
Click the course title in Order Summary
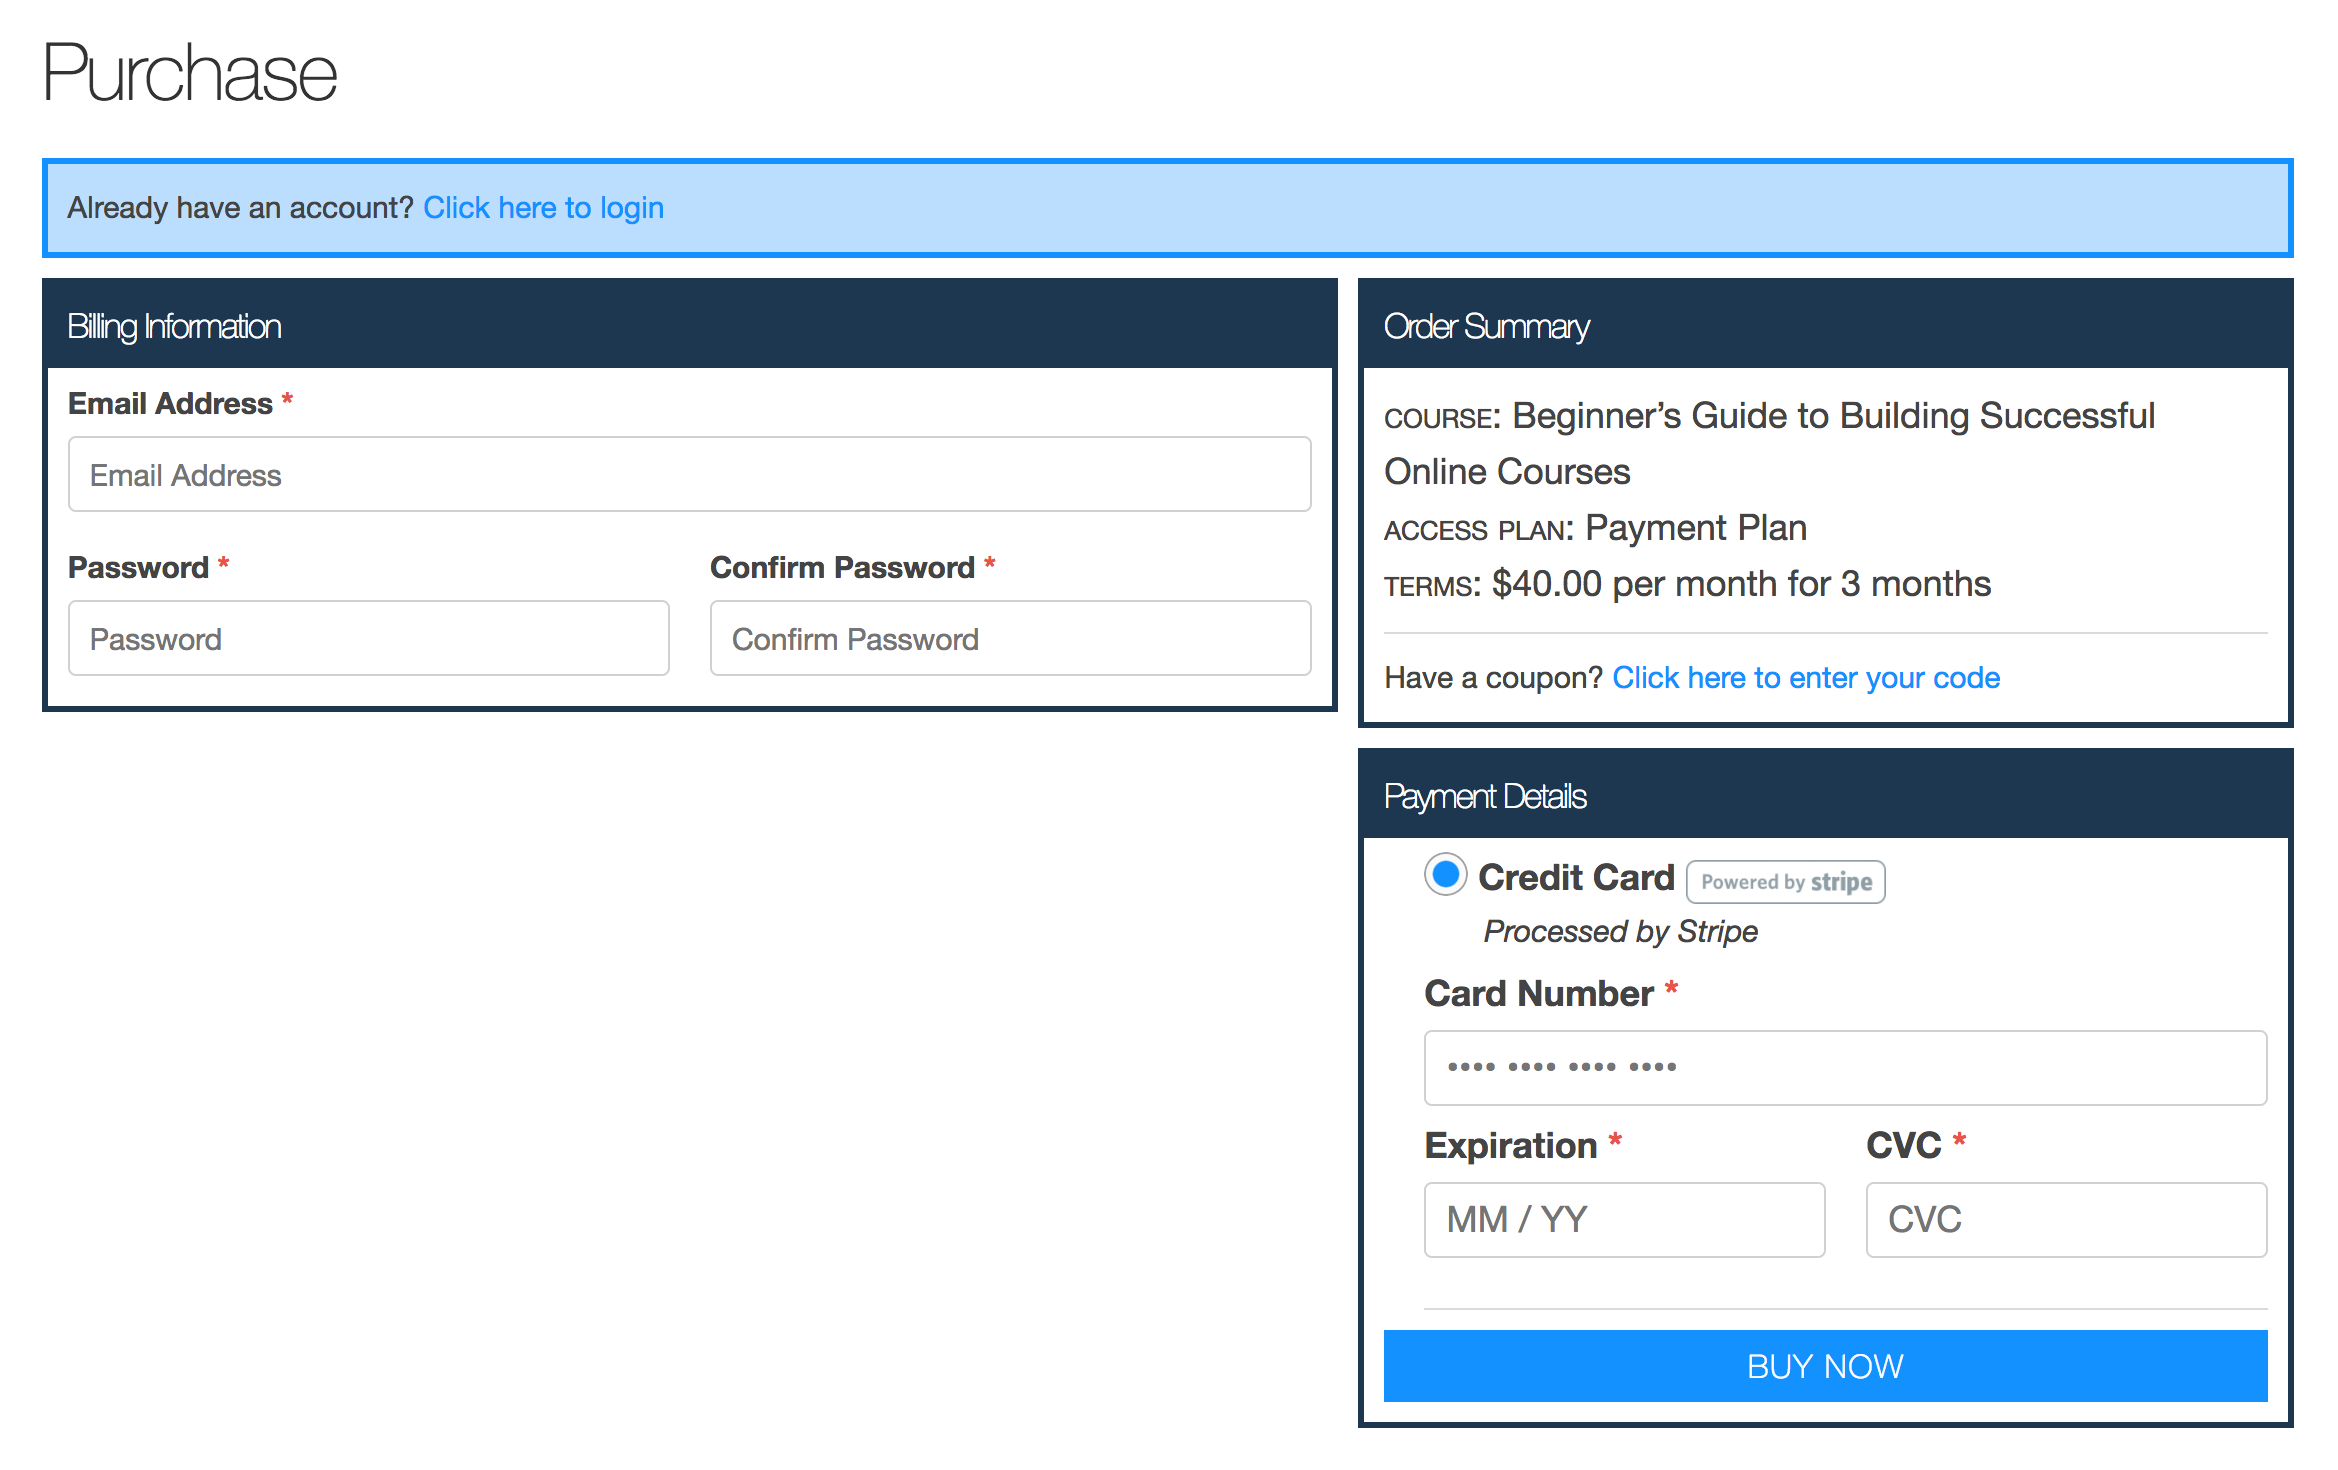click(1832, 417)
